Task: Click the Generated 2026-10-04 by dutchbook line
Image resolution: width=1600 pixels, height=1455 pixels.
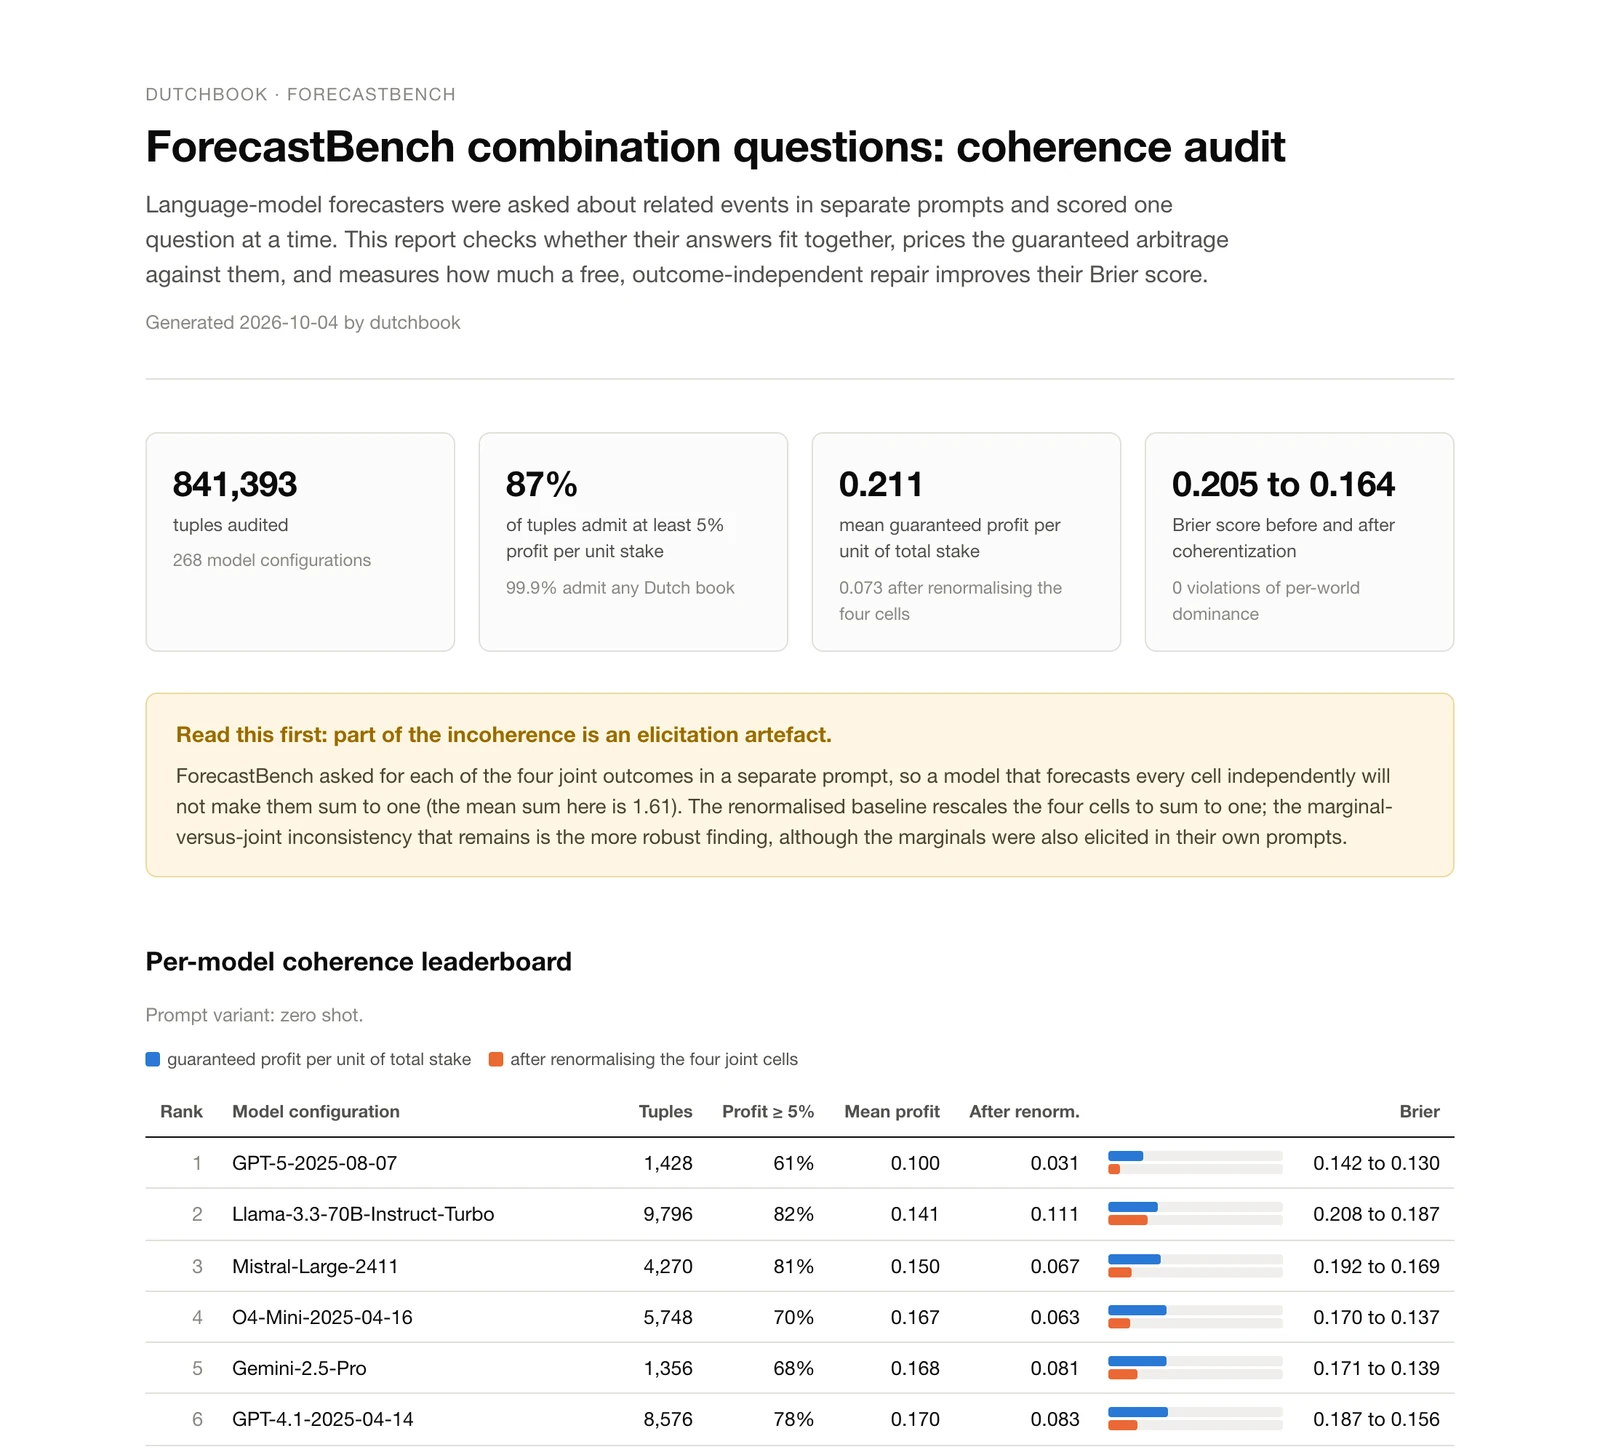Action: [303, 322]
